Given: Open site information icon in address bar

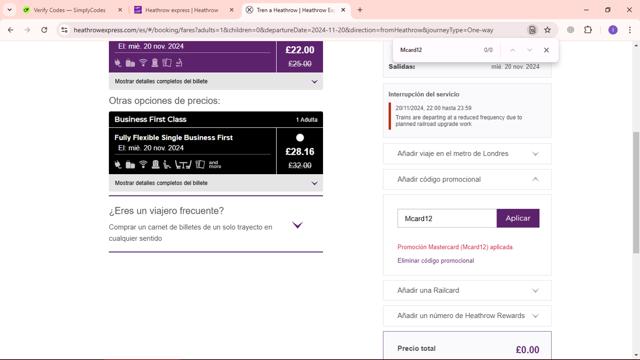Looking at the screenshot, I should pyautogui.click(x=64, y=30).
